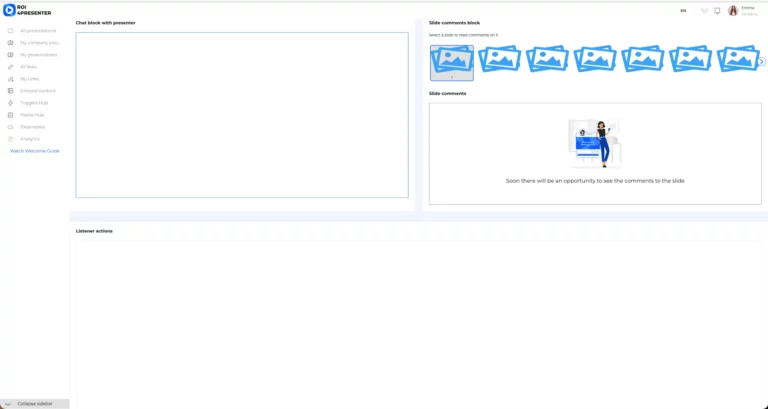Click the All presentations sidebar icon

[x=10, y=31]
